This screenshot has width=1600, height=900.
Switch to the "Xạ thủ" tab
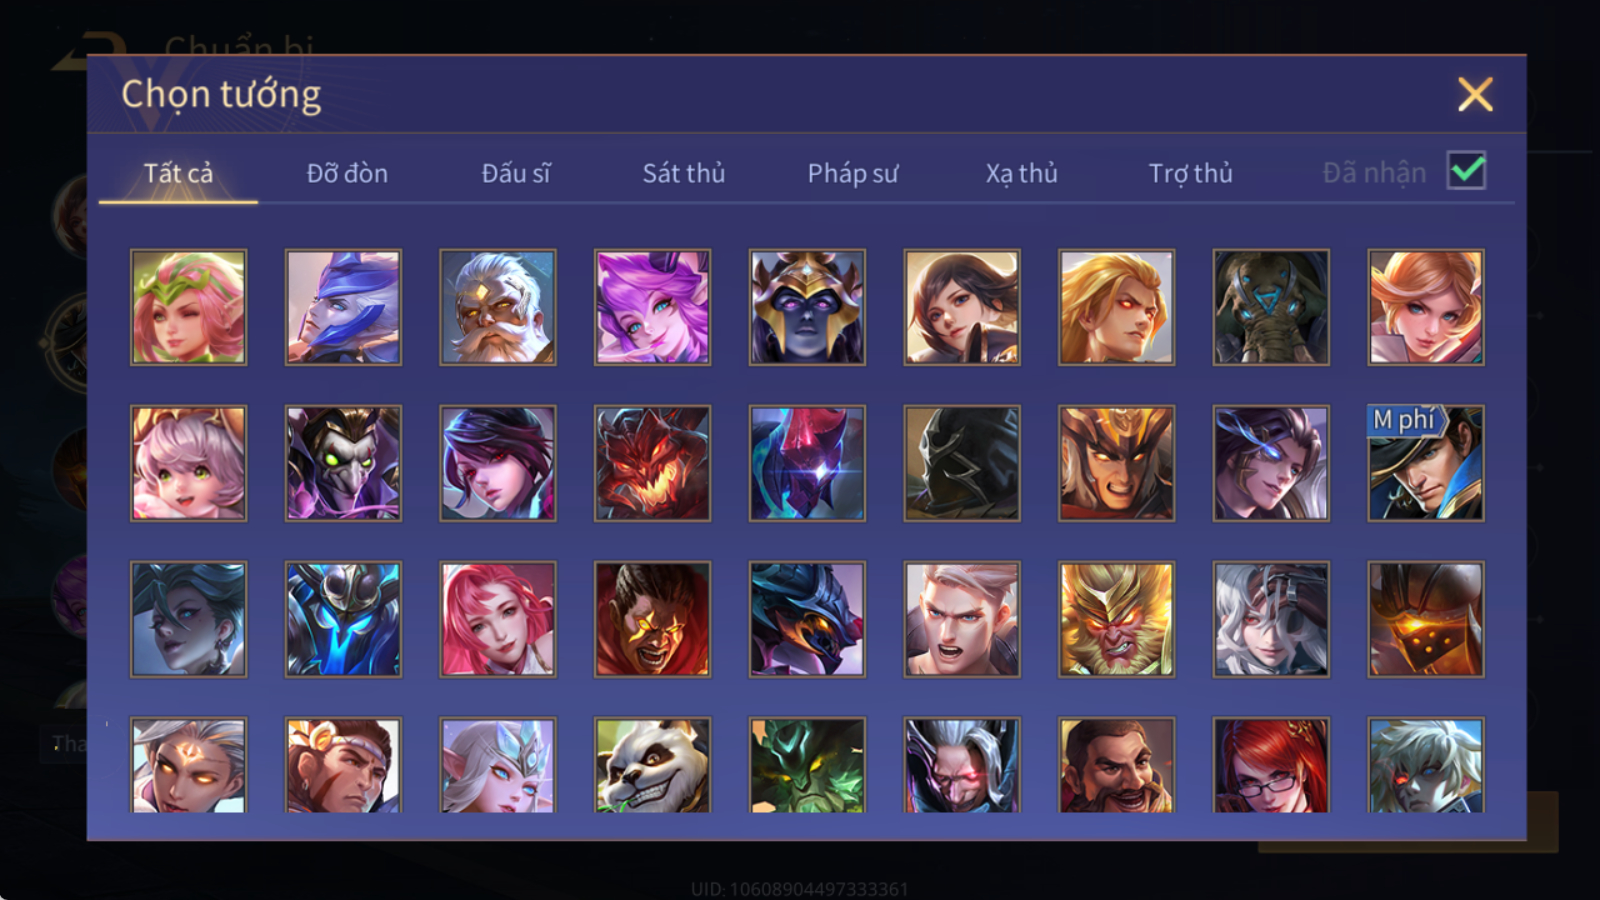point(1022,173)
